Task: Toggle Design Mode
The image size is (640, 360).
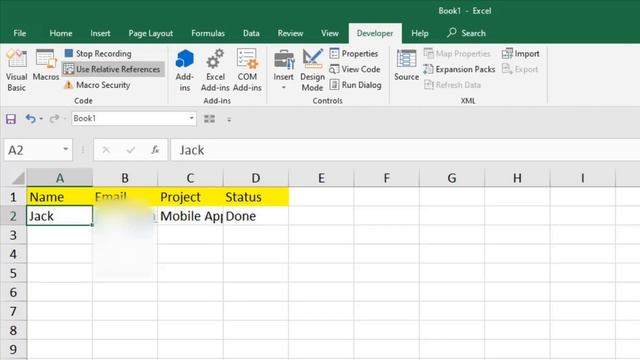Action: coord(312,70)
